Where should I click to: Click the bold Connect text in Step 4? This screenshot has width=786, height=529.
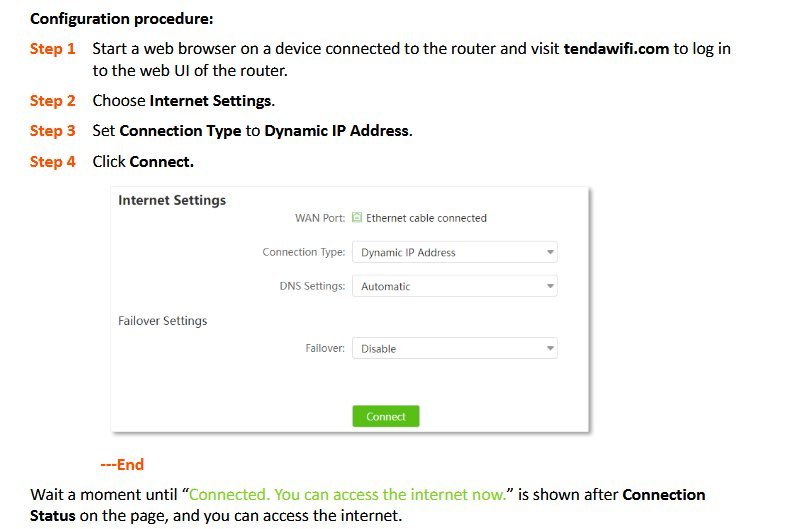tap(161, 161)
